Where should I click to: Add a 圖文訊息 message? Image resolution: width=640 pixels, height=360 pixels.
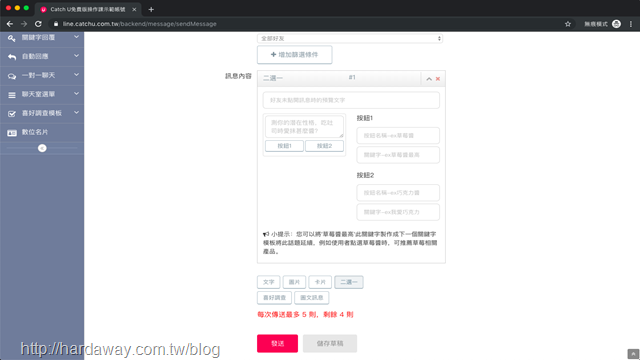point(311,298)
